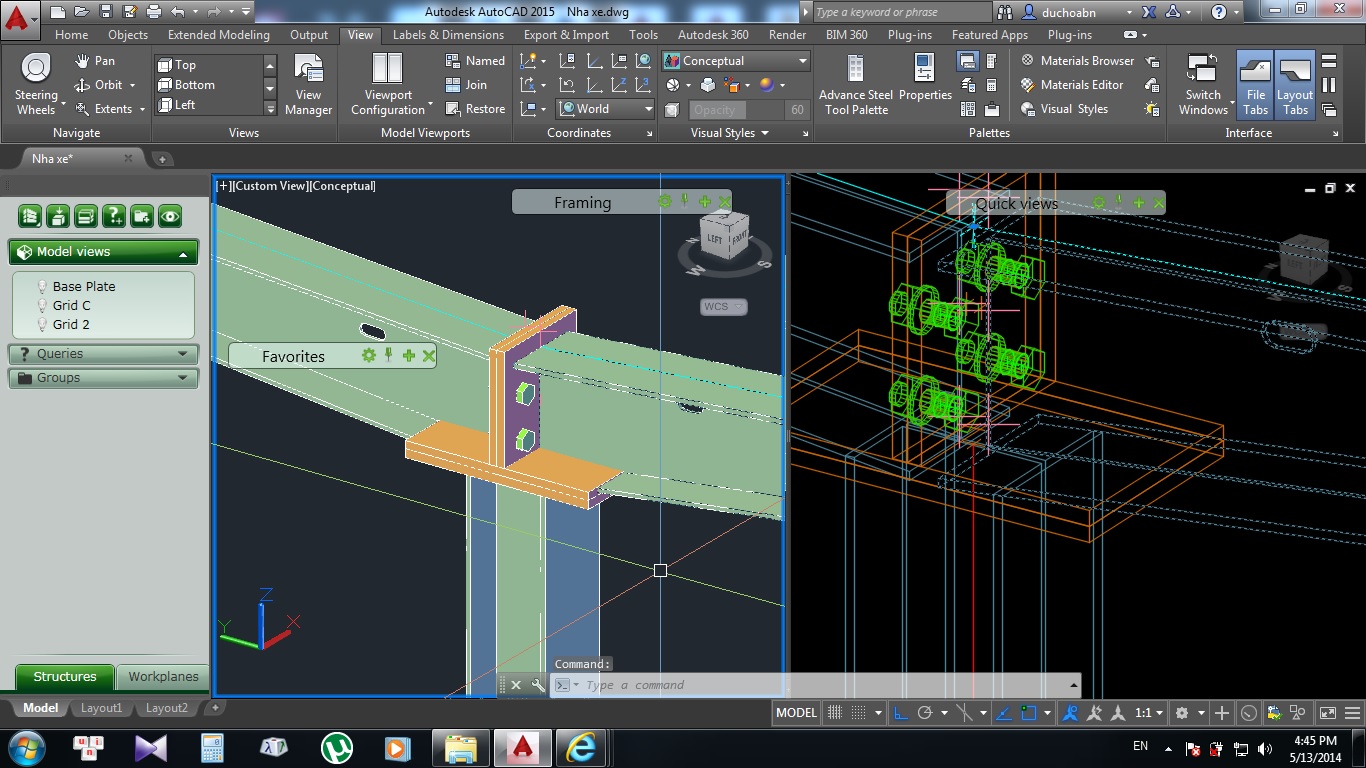This screenshot has height=768, width=1366.
Task: Toggle polar tracking in status bar
Action: tap(925, 713)
